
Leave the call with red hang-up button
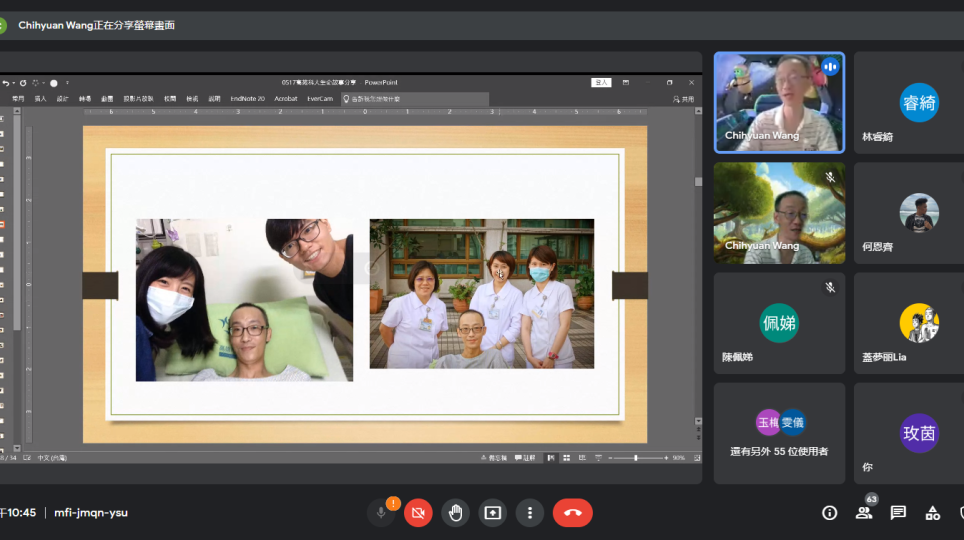coord(572,513)
